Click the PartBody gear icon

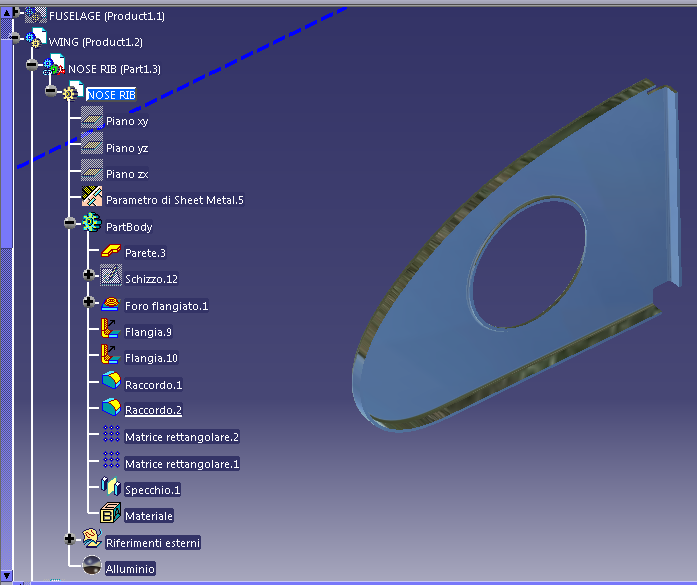tap(92, 222)
